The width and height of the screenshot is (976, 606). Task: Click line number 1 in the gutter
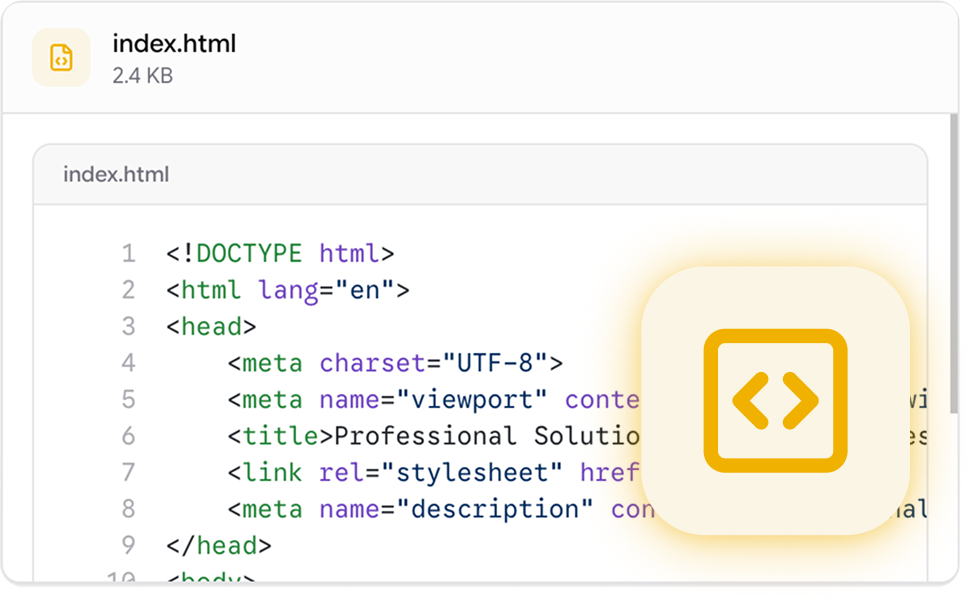[x=128, y=254]
